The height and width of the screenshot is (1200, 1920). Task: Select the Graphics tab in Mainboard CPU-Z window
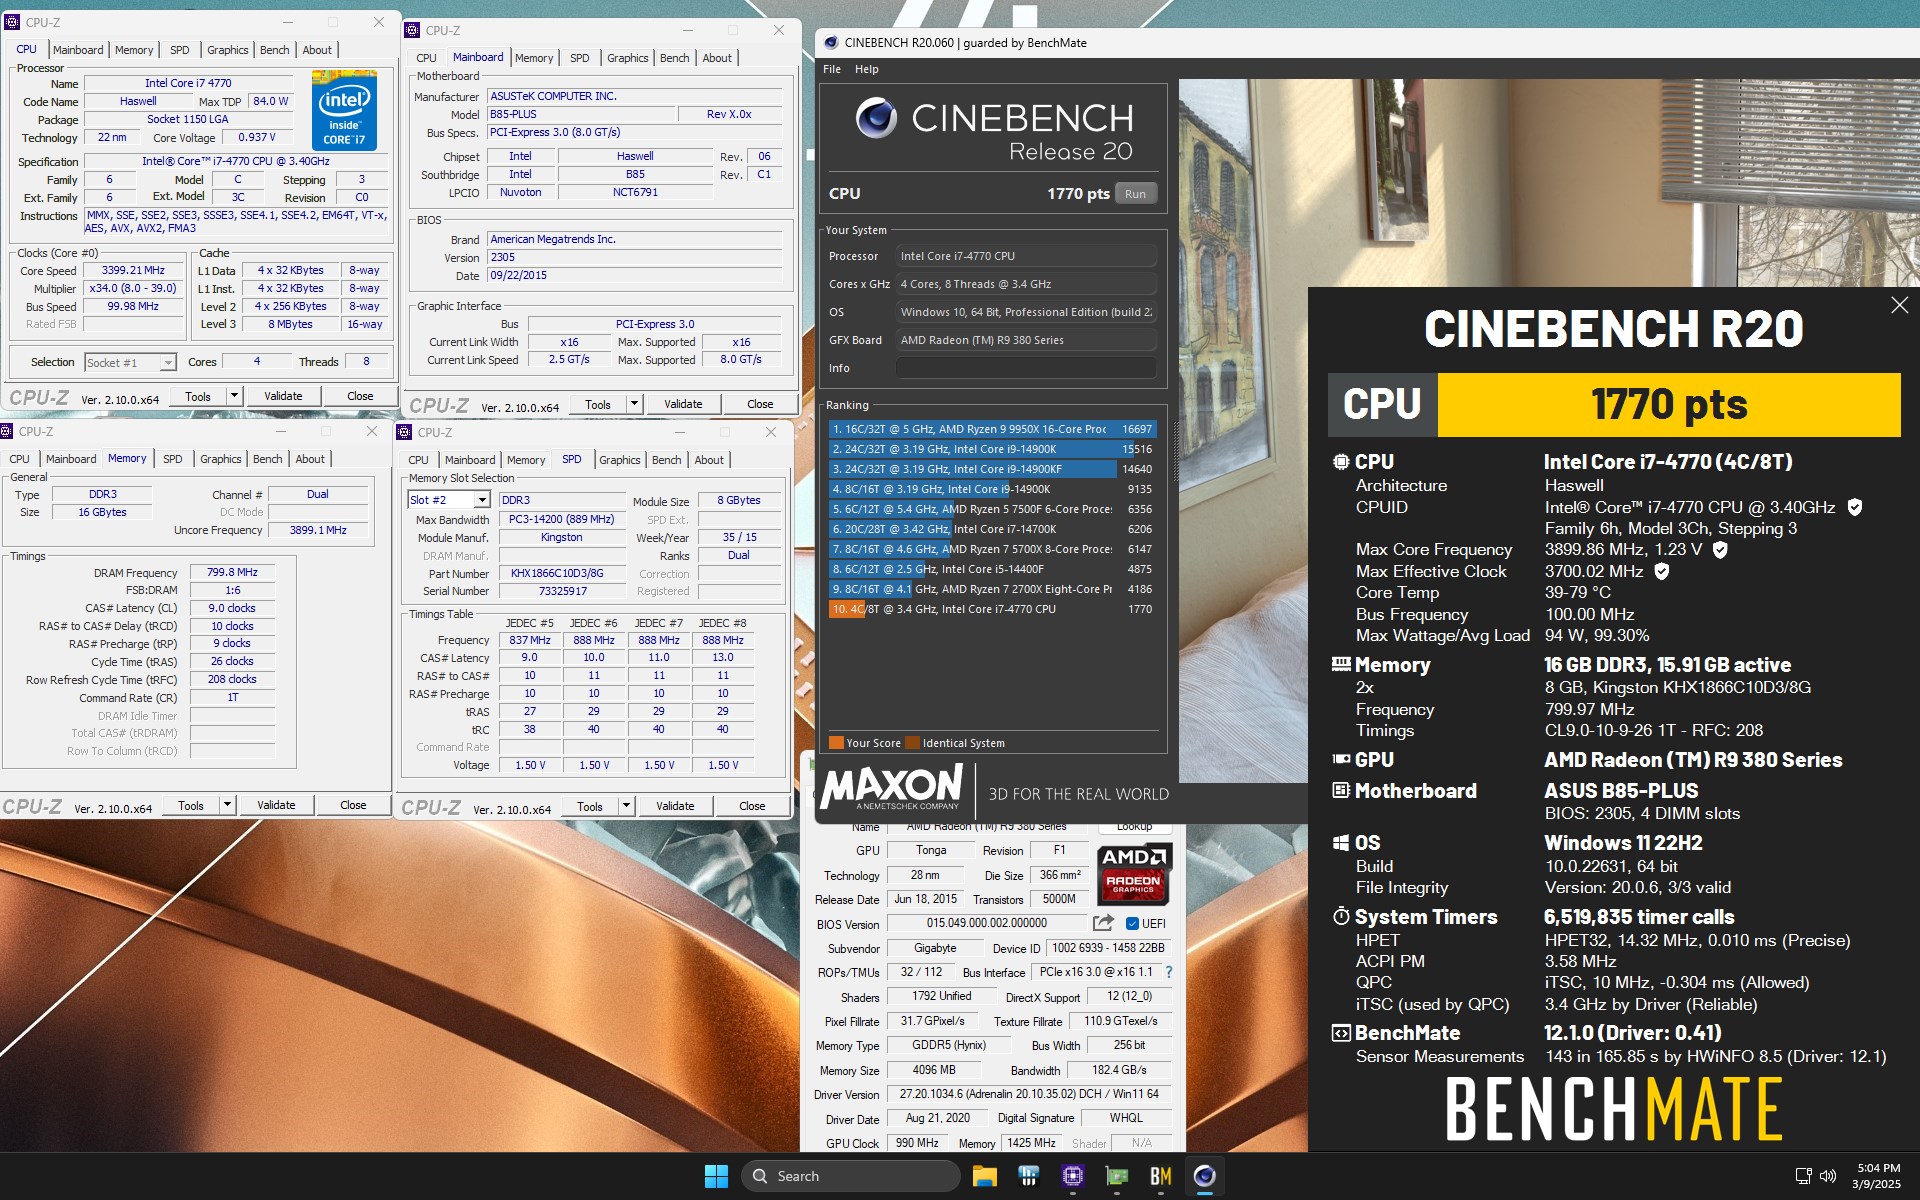point(627,58)
